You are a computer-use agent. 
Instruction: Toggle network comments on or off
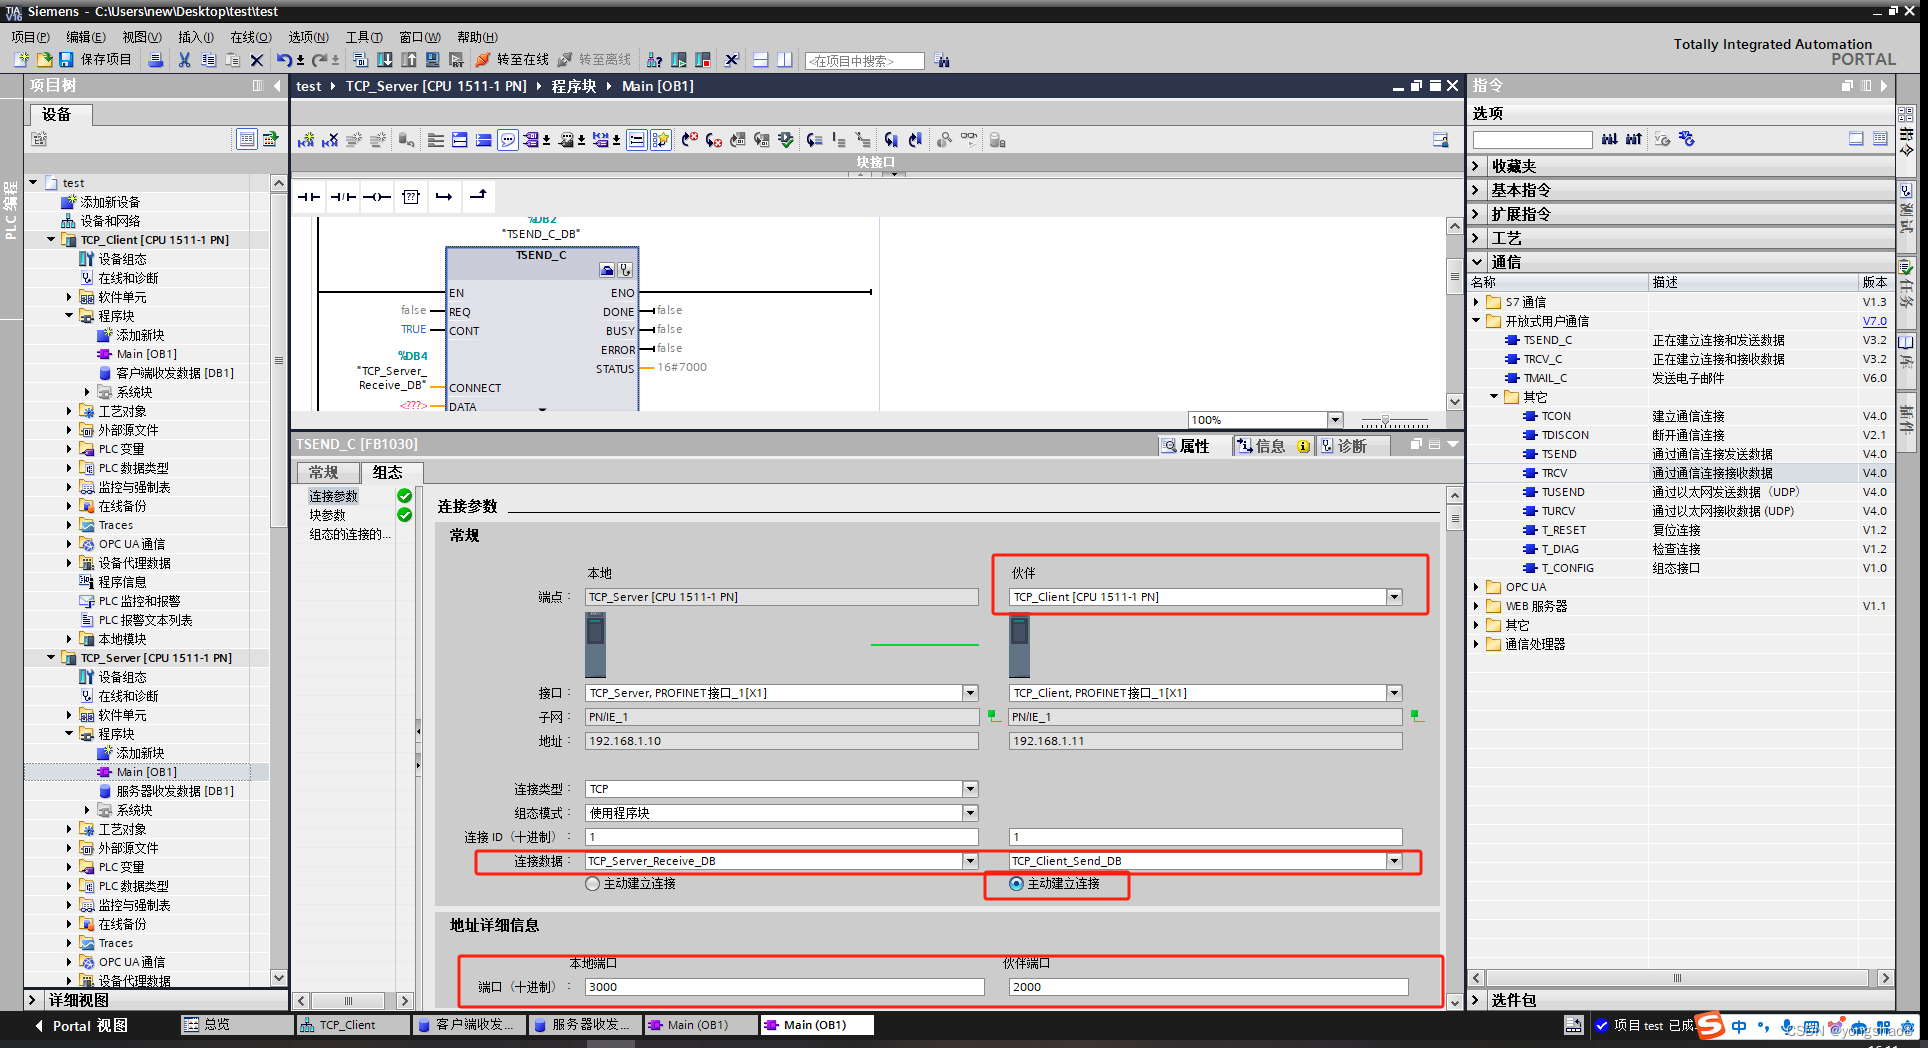tap(508, 140)
